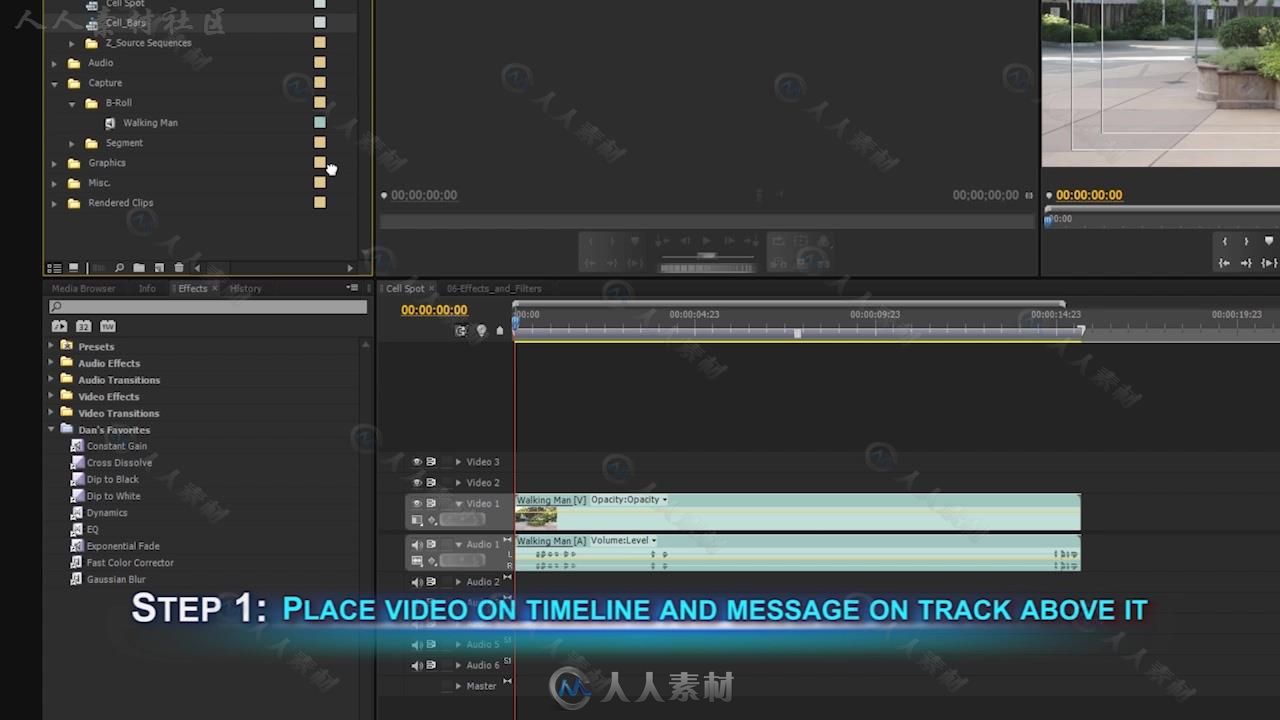1280x720 pixels.
Task: Hide the Video 2 track output
Action: coord(417,483)
